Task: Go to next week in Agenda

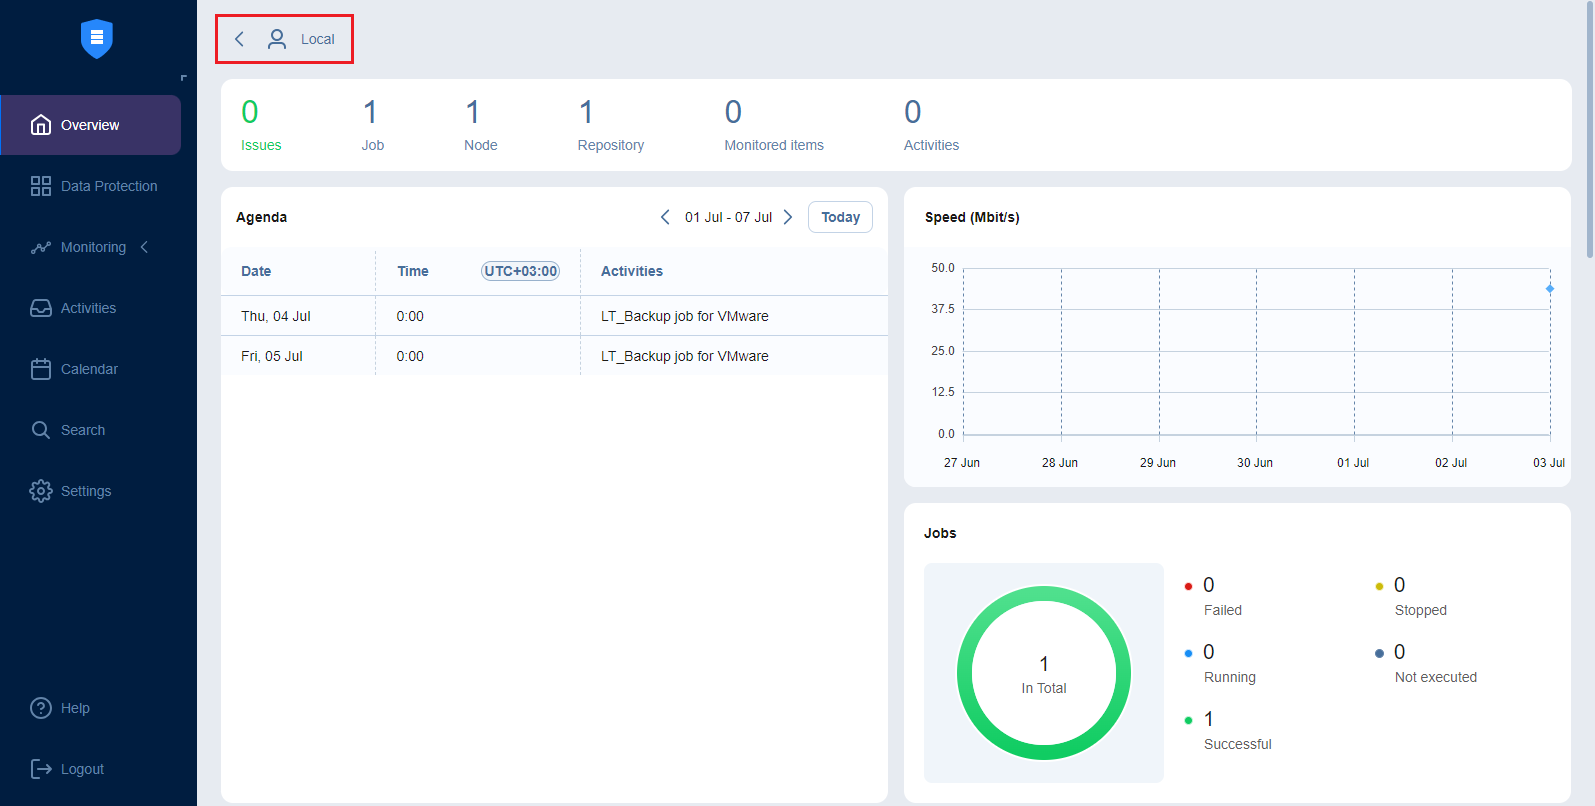Action: tap(788, 217)
